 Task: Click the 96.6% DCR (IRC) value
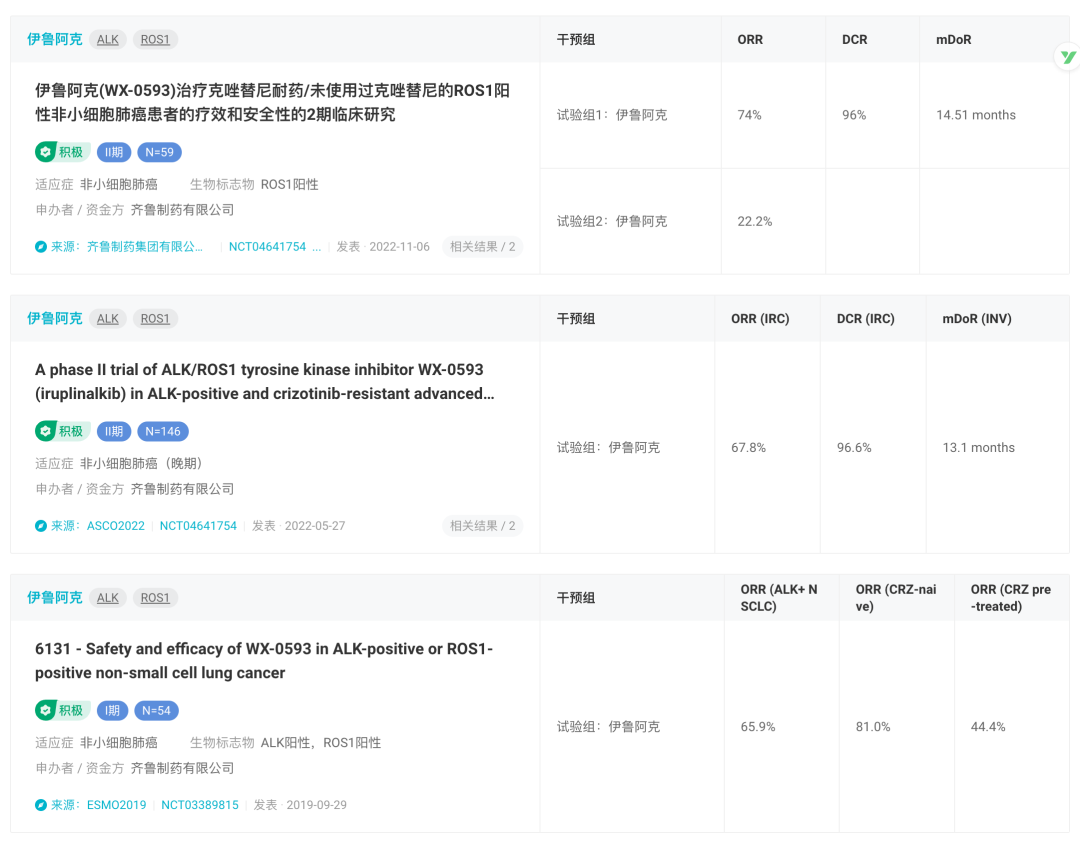[854, 448]
